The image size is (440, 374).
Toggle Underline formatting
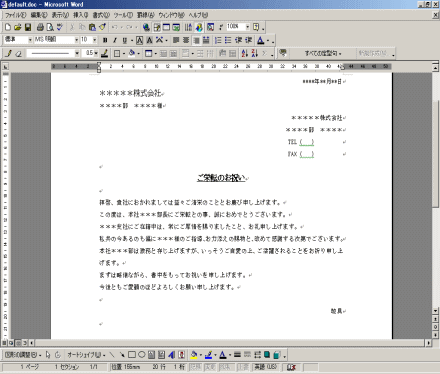[124, 40]
